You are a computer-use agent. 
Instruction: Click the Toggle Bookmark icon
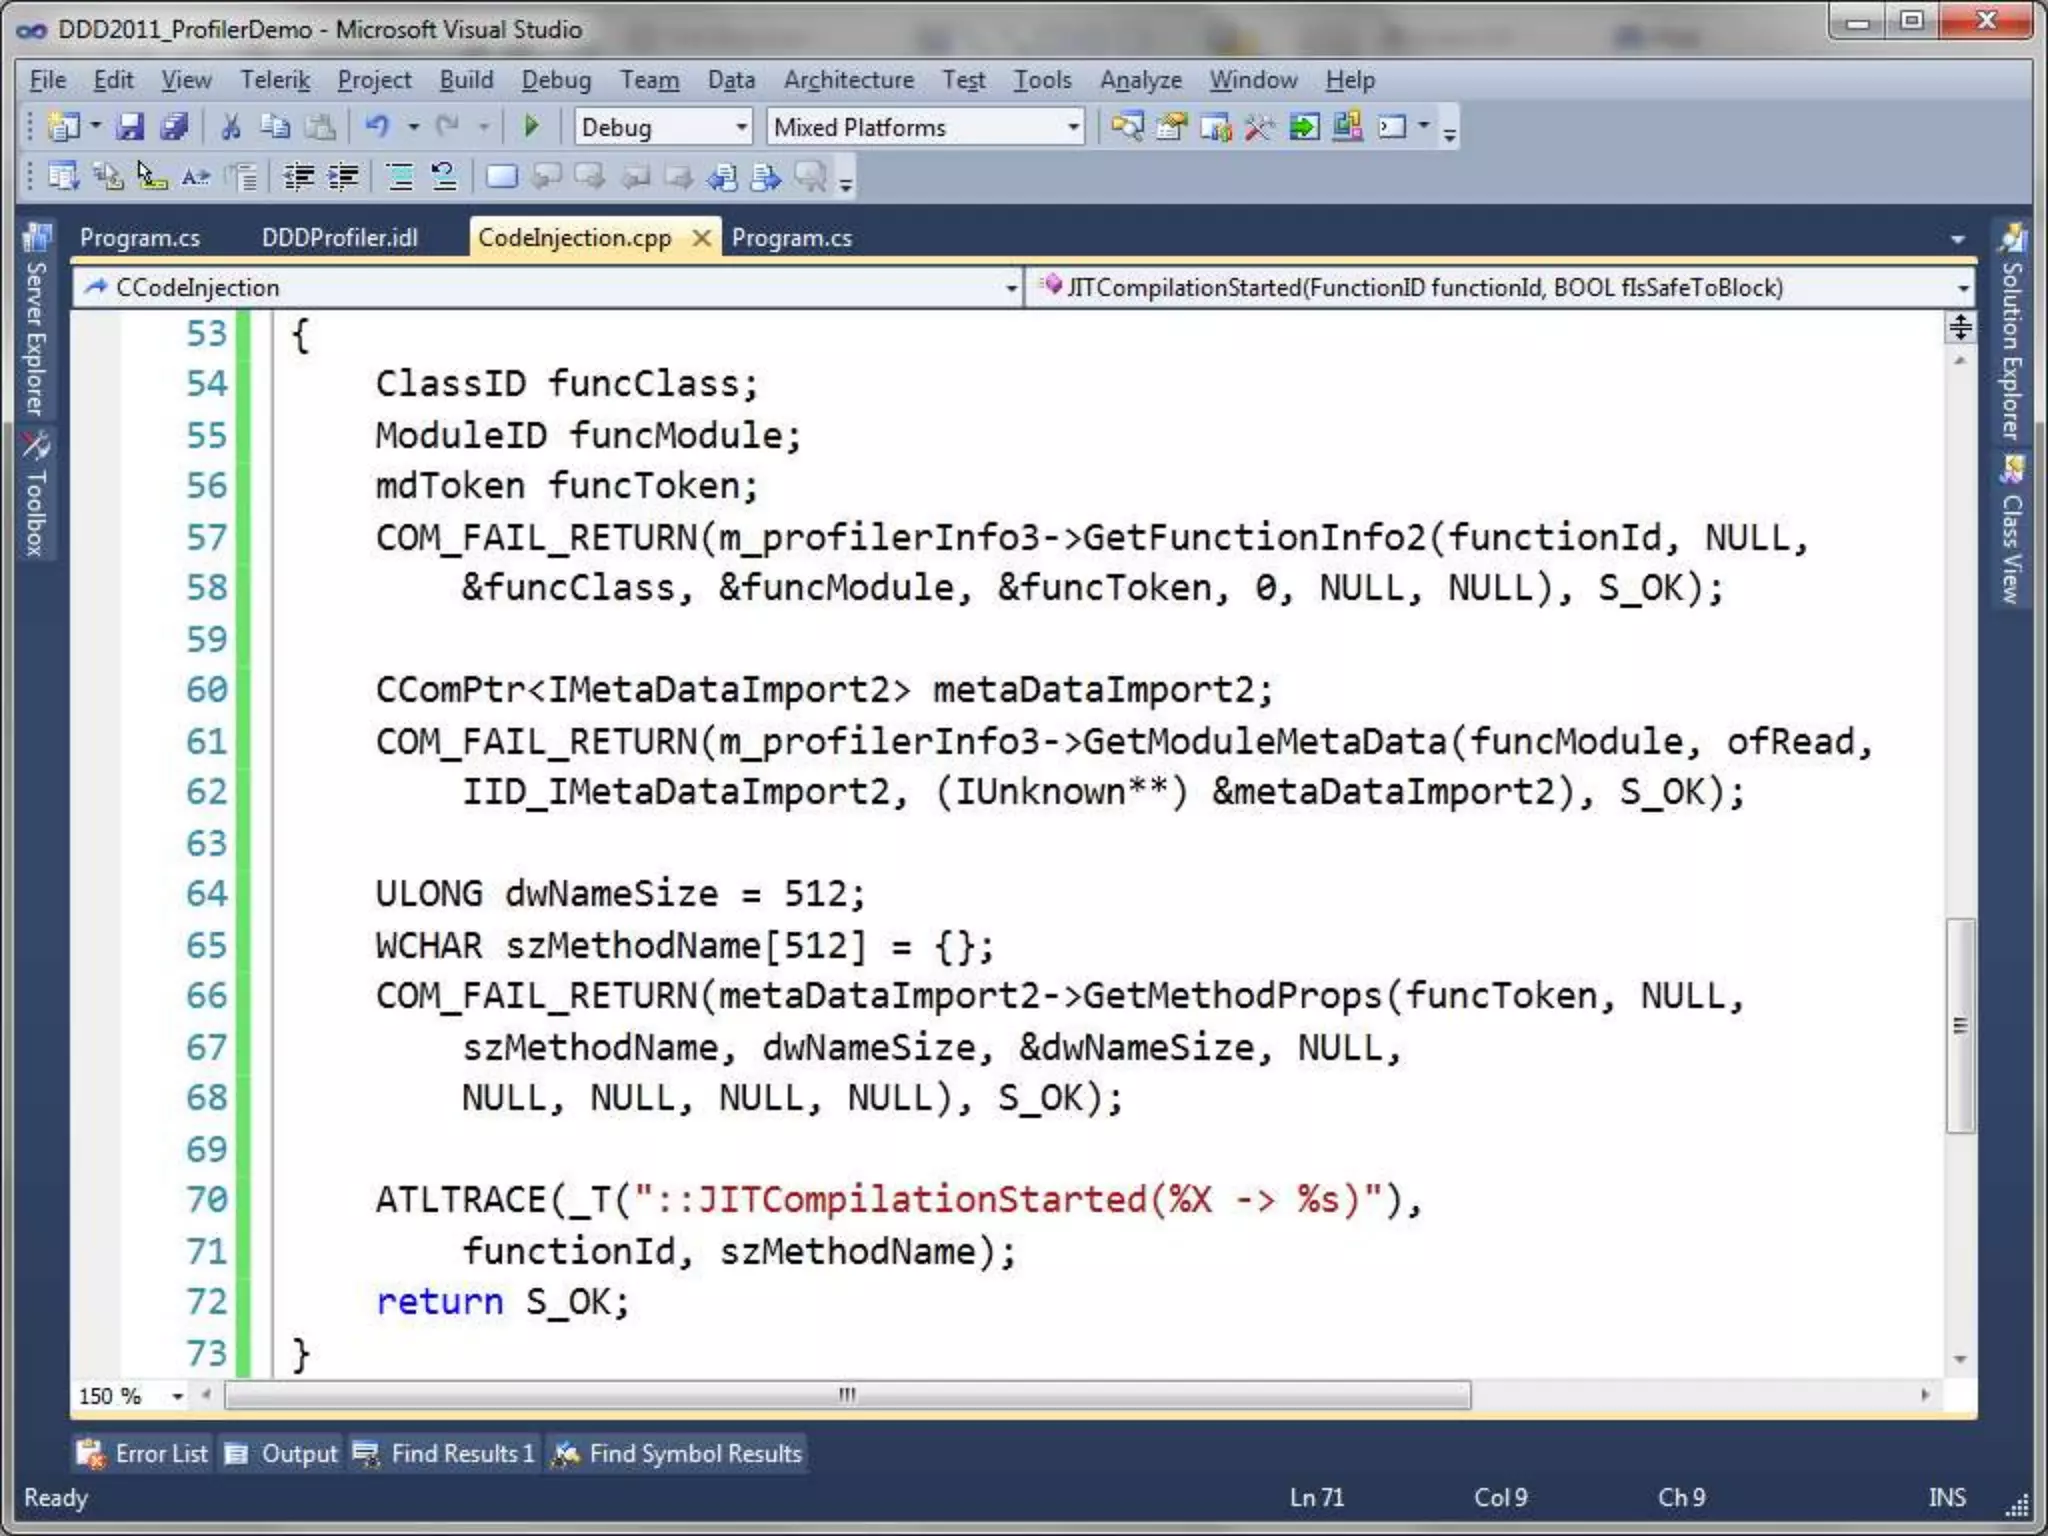pos(501,178)
